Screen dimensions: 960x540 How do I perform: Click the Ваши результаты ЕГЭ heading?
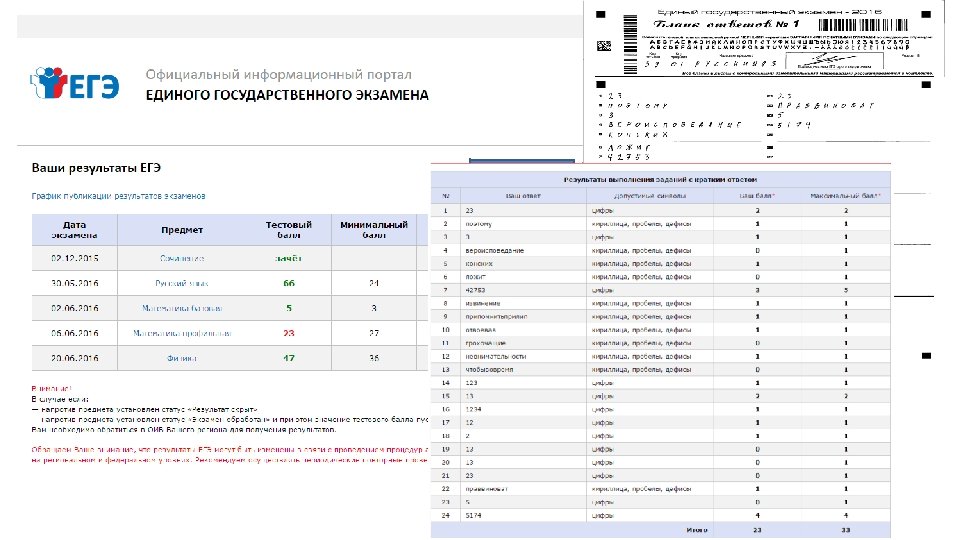[x=96, y=168]
